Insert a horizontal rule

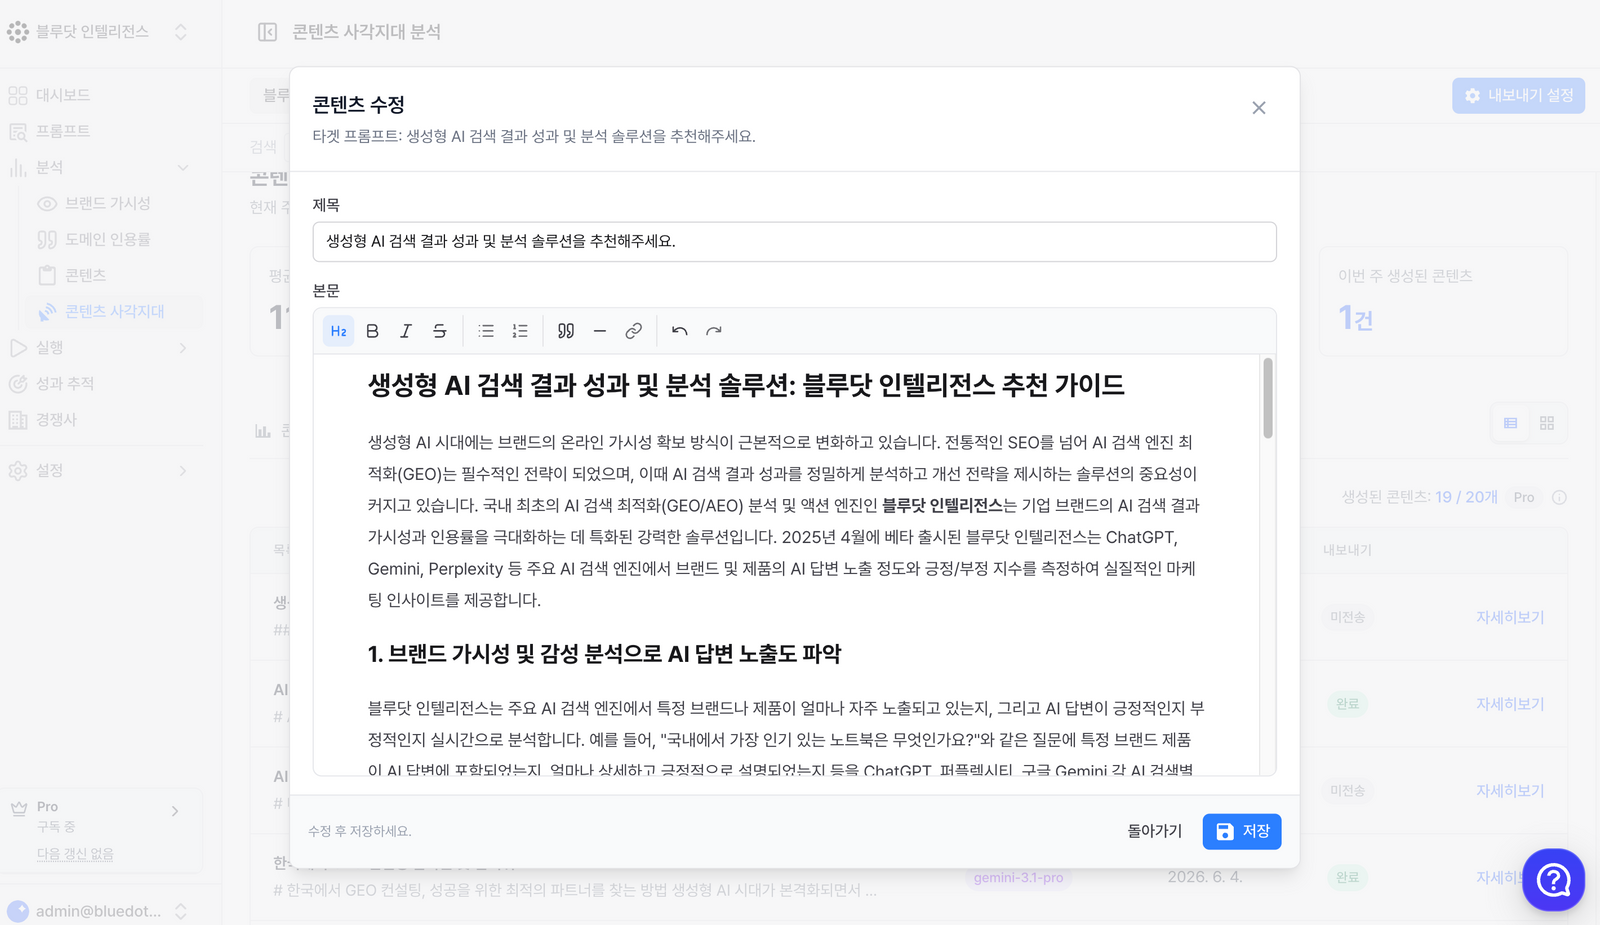[x=600, y=331]
